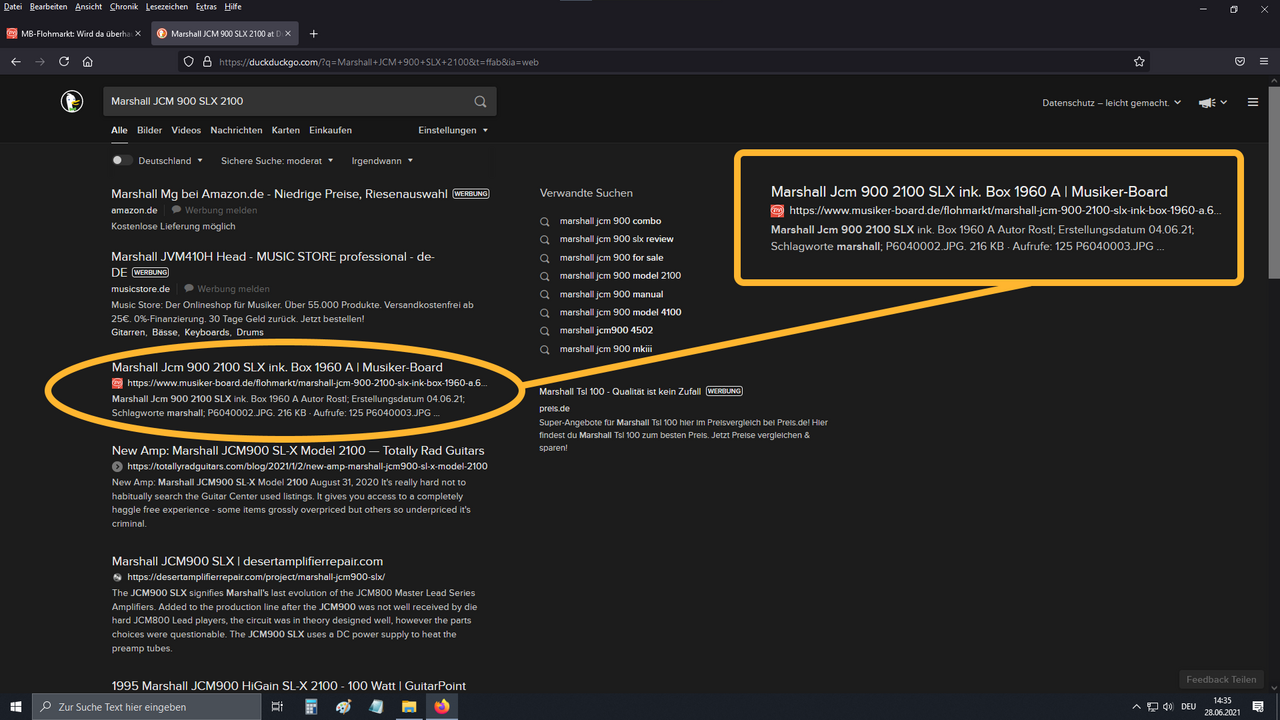Show hidden system tray icons
The height and width of the screenshot is (720, 1280).
tap(1136, 707)
